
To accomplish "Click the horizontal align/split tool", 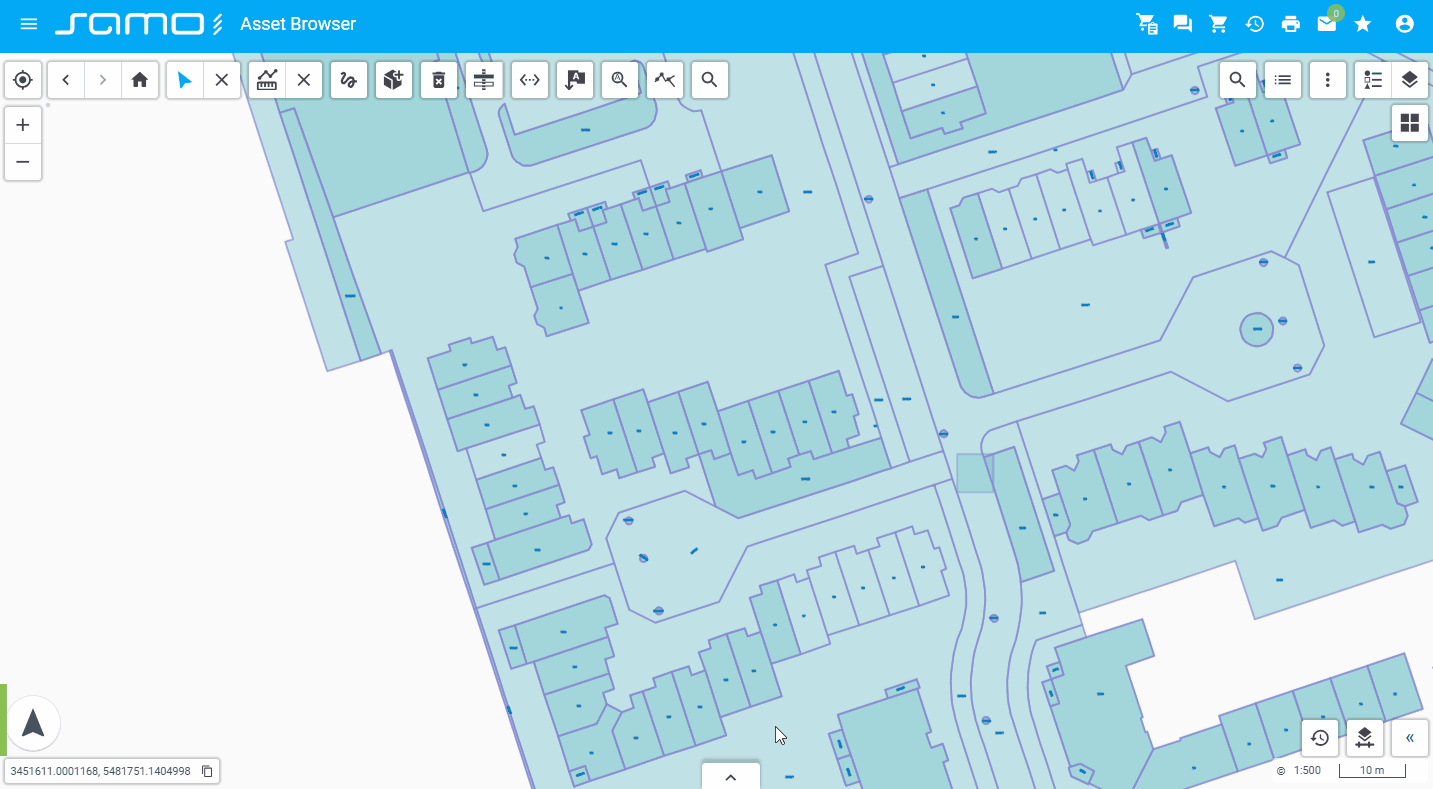I will point(484,80).
